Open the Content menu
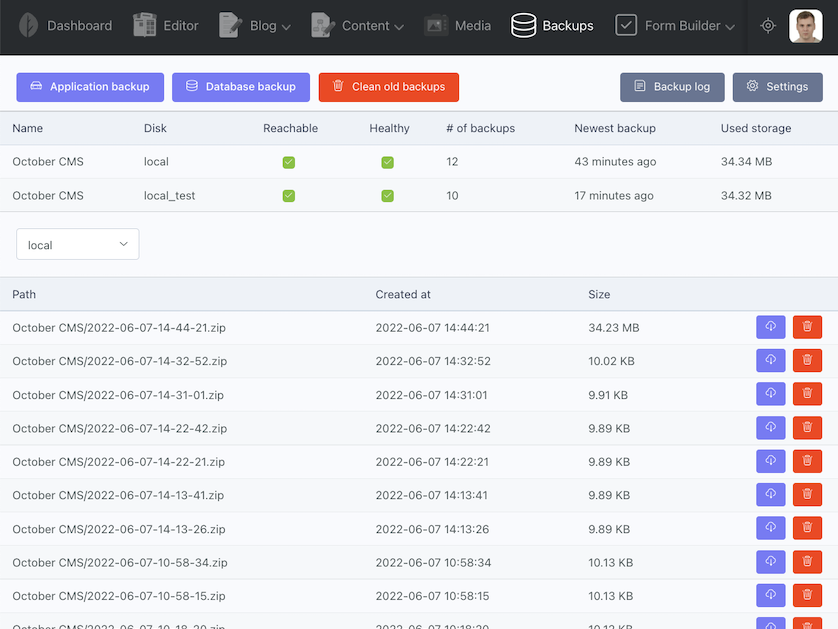Image resolution: width=838 pixels, height=629 pixels. pyautogui.click(x=357, y=26)
